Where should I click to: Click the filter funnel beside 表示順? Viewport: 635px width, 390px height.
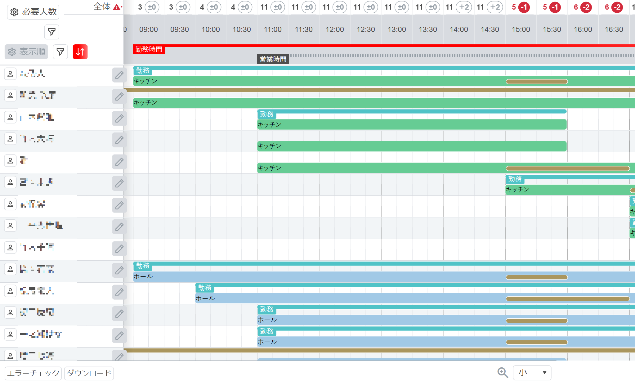60,51
